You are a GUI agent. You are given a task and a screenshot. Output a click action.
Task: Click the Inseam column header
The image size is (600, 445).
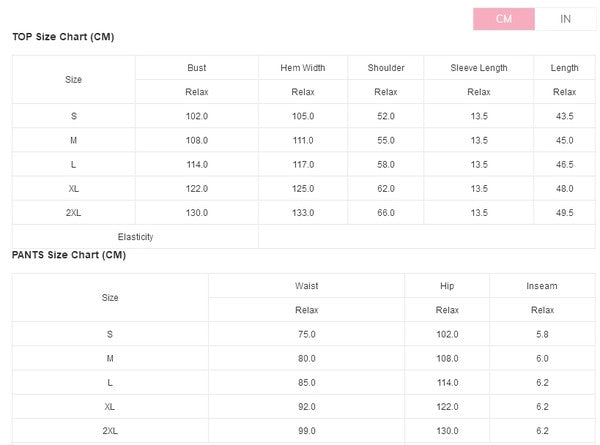pos(542,286)
